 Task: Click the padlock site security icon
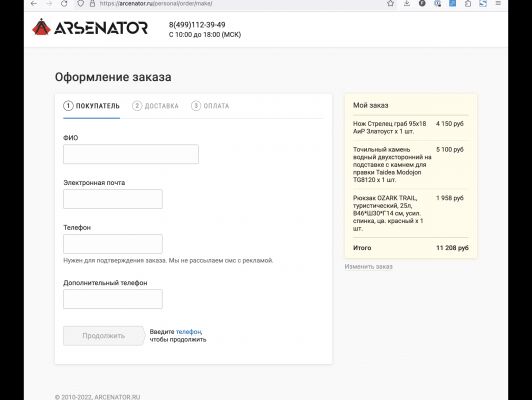click(x=92, y=4)
